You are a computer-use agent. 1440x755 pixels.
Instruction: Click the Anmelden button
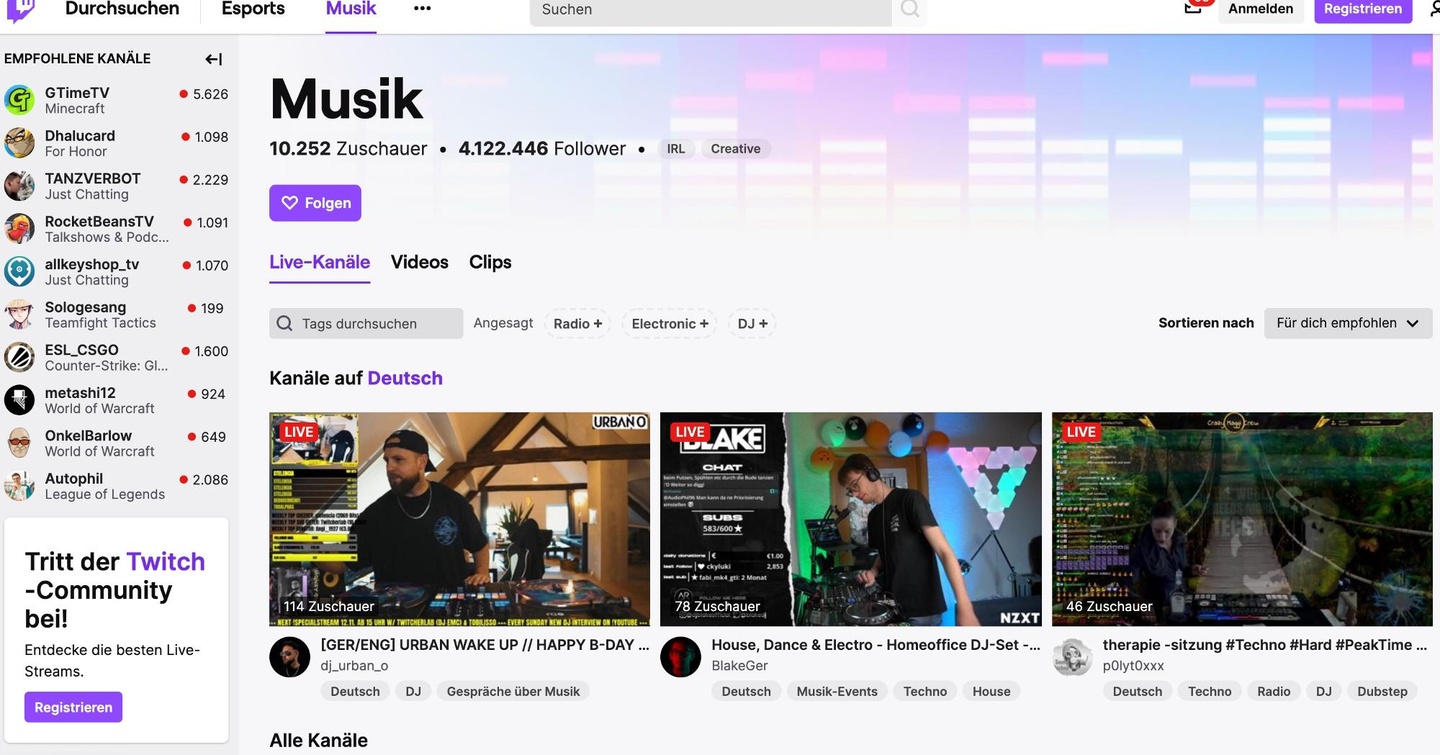point(1260,9)
